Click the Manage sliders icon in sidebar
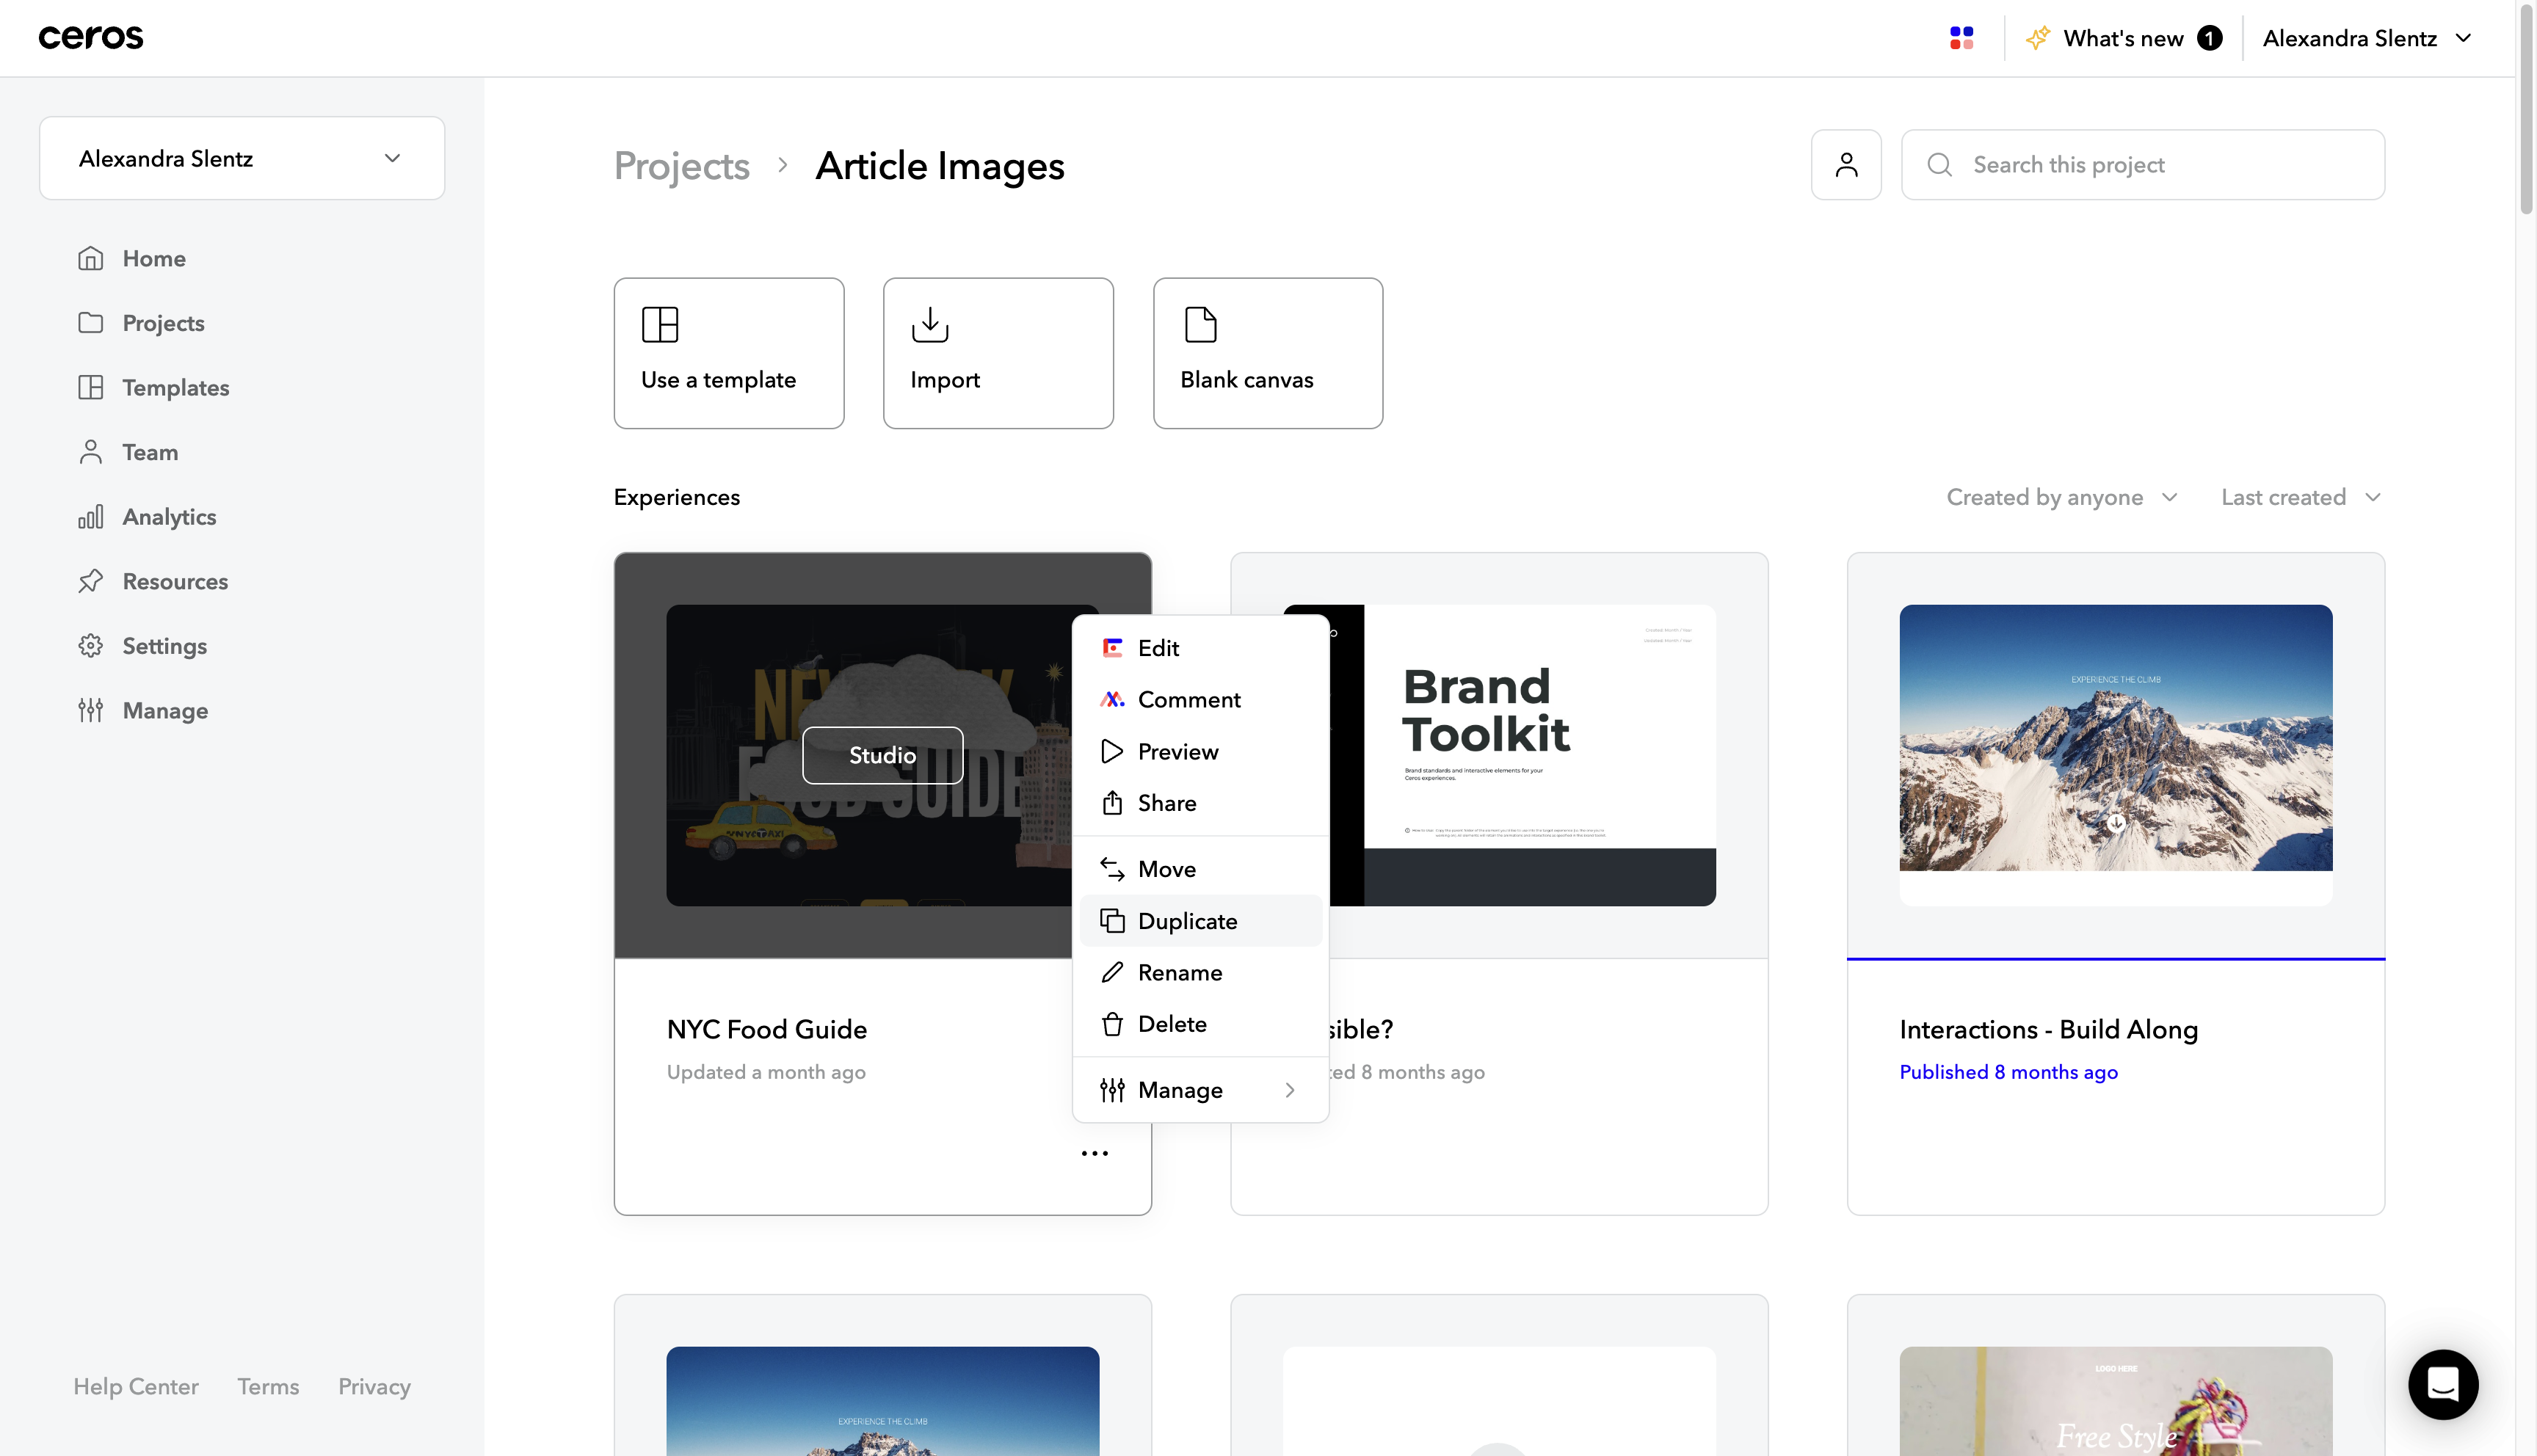This screenshot has height=1456, width=2537. pos(91,710)
